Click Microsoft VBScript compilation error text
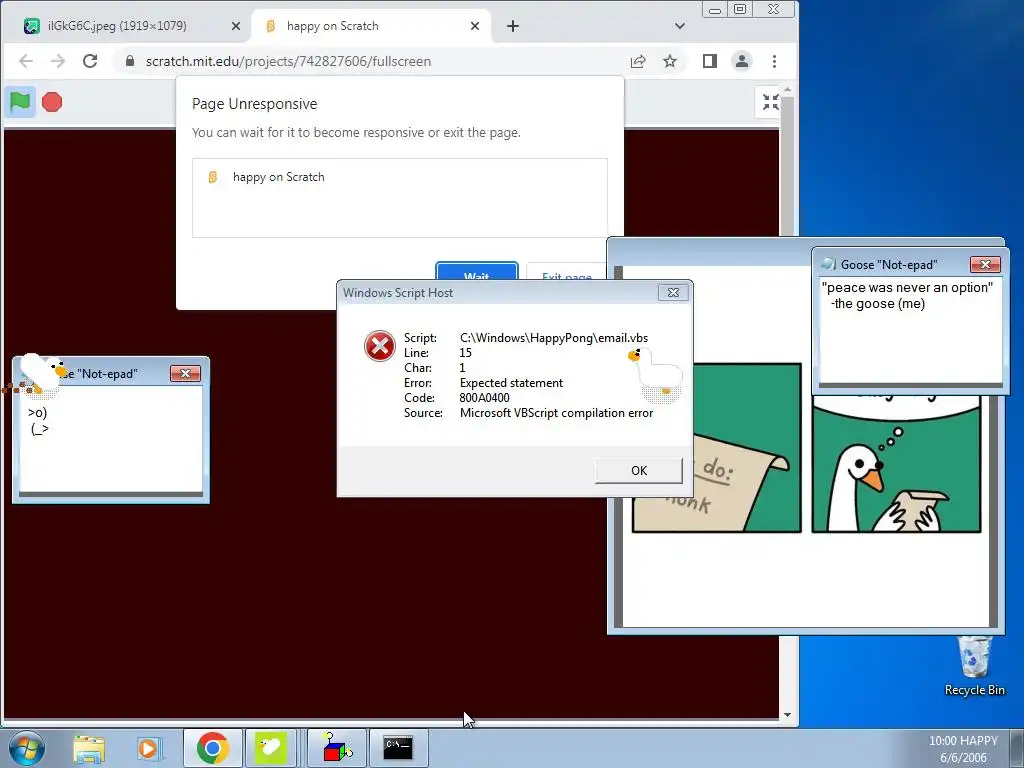This screenshot has height=768, width=1024. (x=556, y=413)
